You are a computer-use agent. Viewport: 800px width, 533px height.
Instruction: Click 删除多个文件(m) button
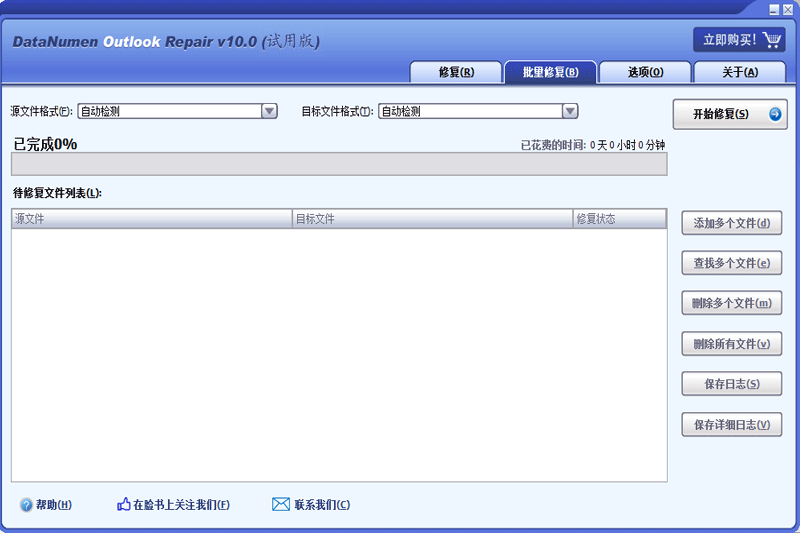point(732,303)
